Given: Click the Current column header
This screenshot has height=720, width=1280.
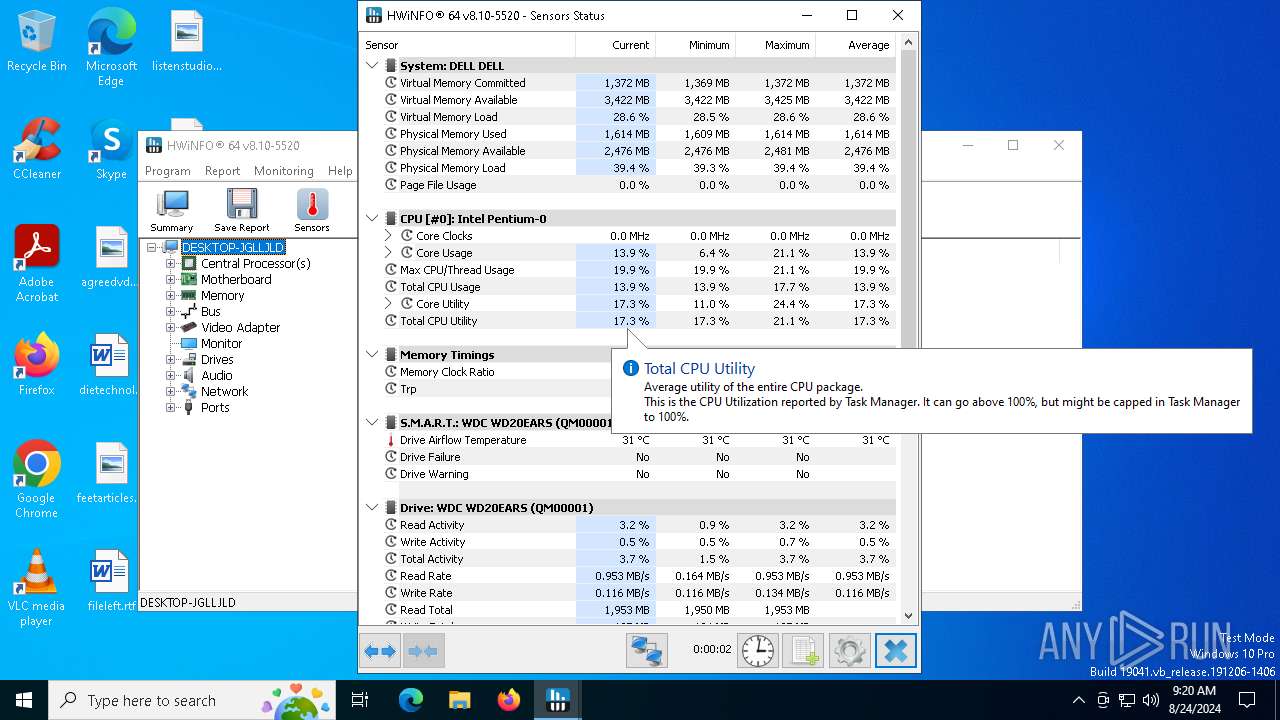Looking at the screenshot, I should 615,45.
